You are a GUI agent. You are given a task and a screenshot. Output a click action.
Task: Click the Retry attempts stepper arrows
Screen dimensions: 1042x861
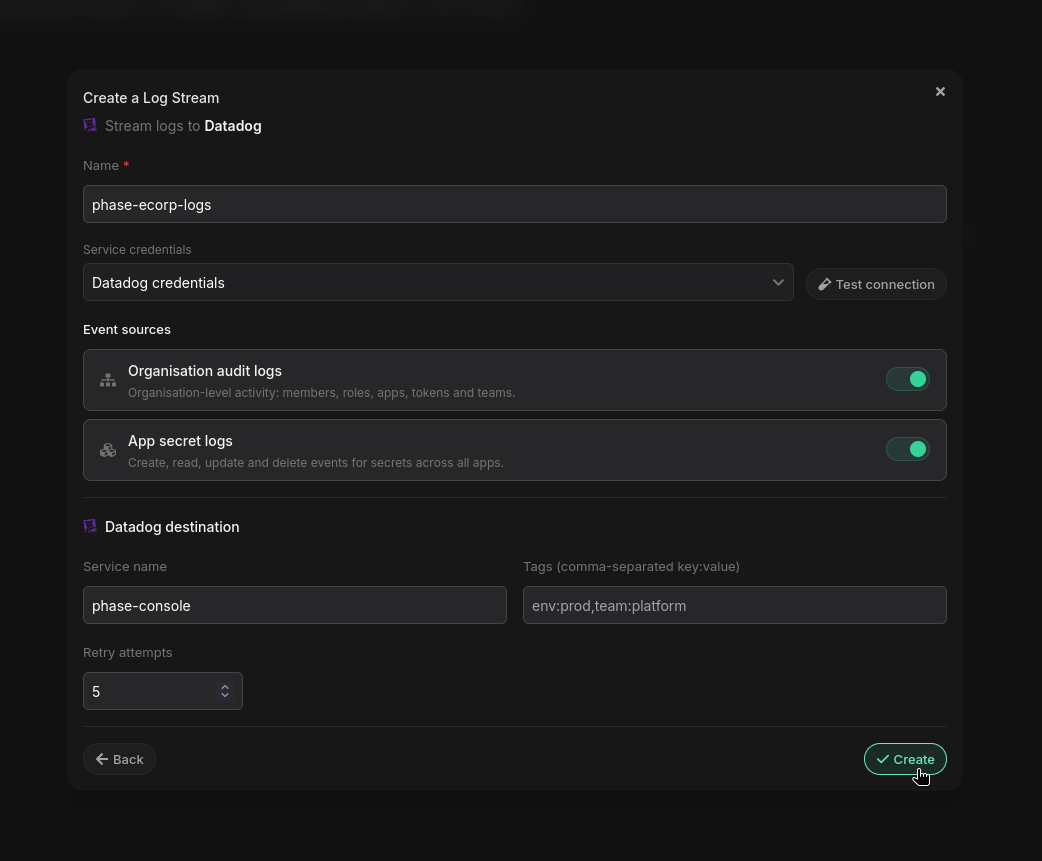point(225,691)
